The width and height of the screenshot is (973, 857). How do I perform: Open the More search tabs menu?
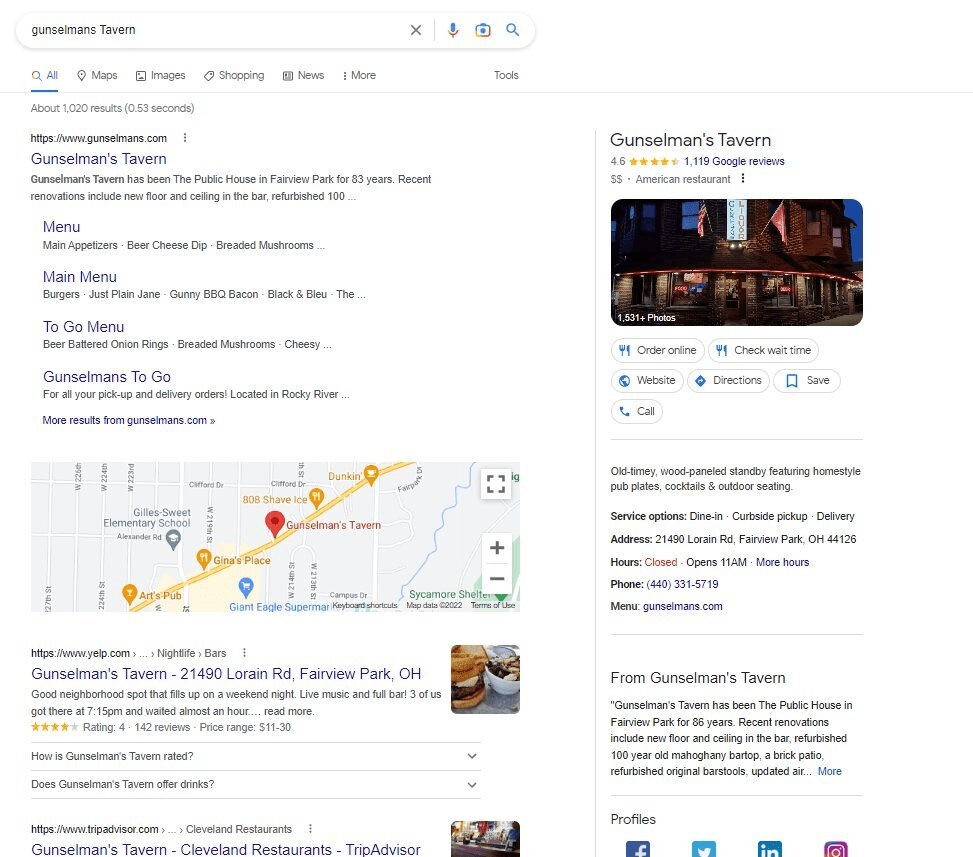tap(359, 76)
